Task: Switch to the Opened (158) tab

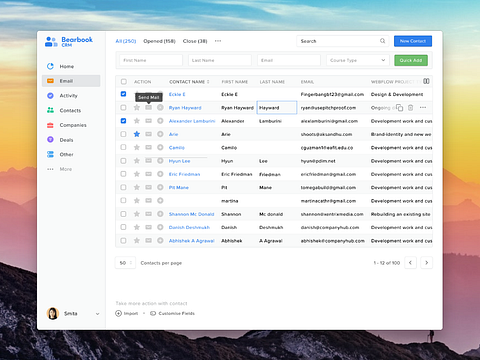Action: [159, 41]
